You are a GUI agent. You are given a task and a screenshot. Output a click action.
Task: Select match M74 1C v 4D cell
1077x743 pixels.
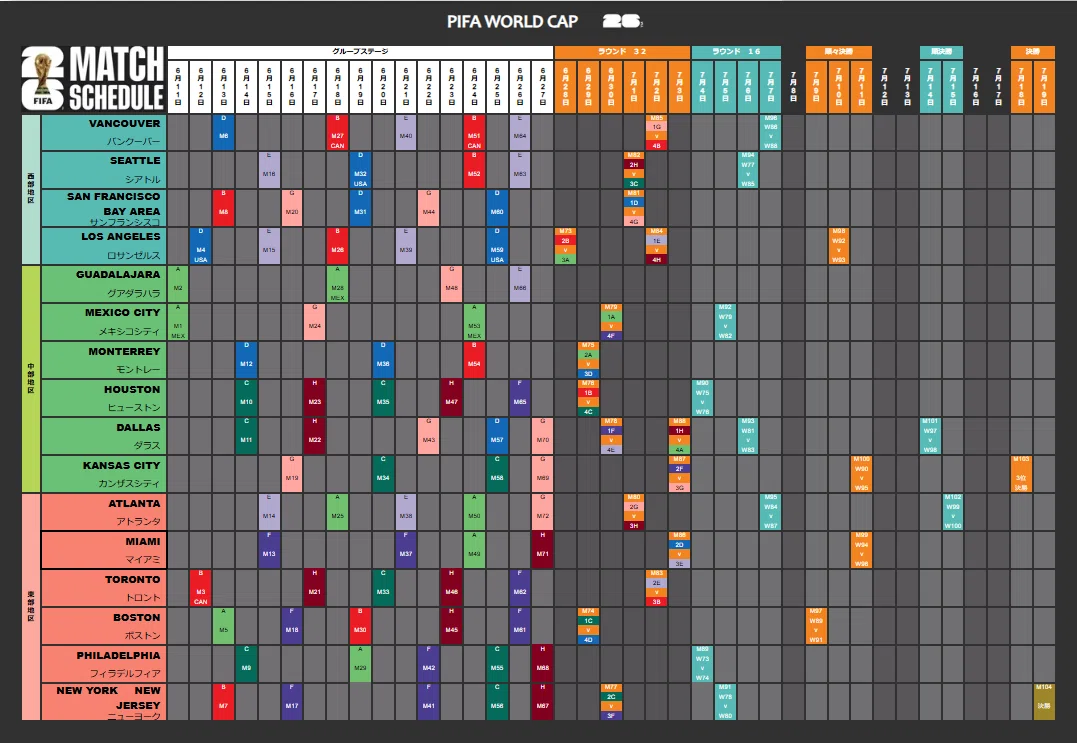point(588,626)
